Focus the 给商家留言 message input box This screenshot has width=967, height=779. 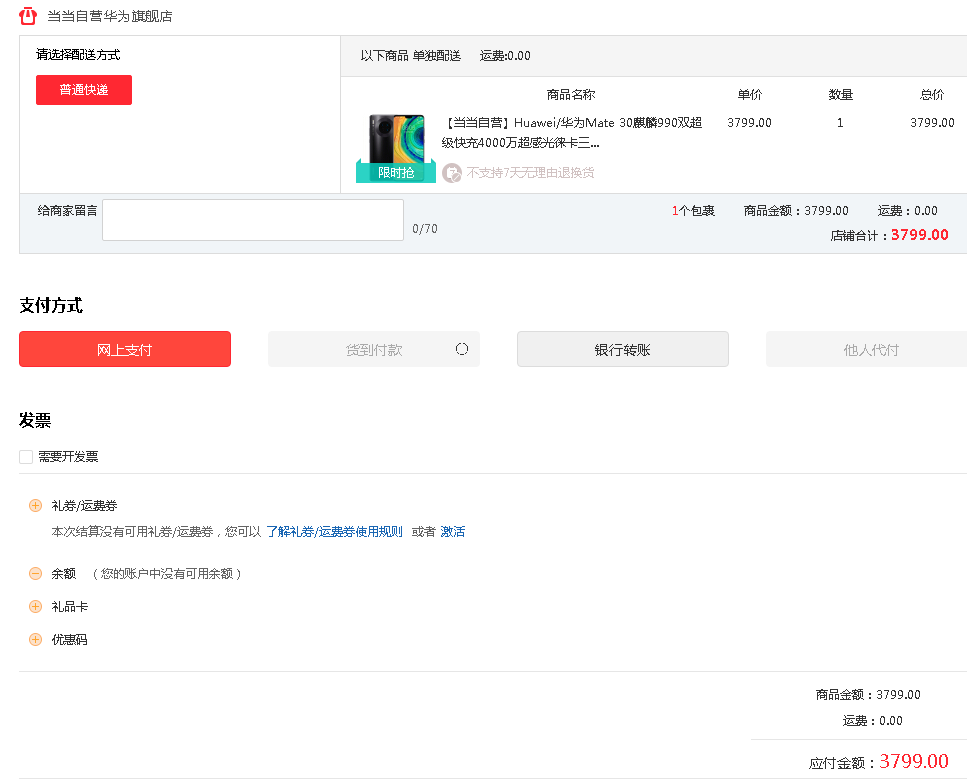tap(253, 220)
